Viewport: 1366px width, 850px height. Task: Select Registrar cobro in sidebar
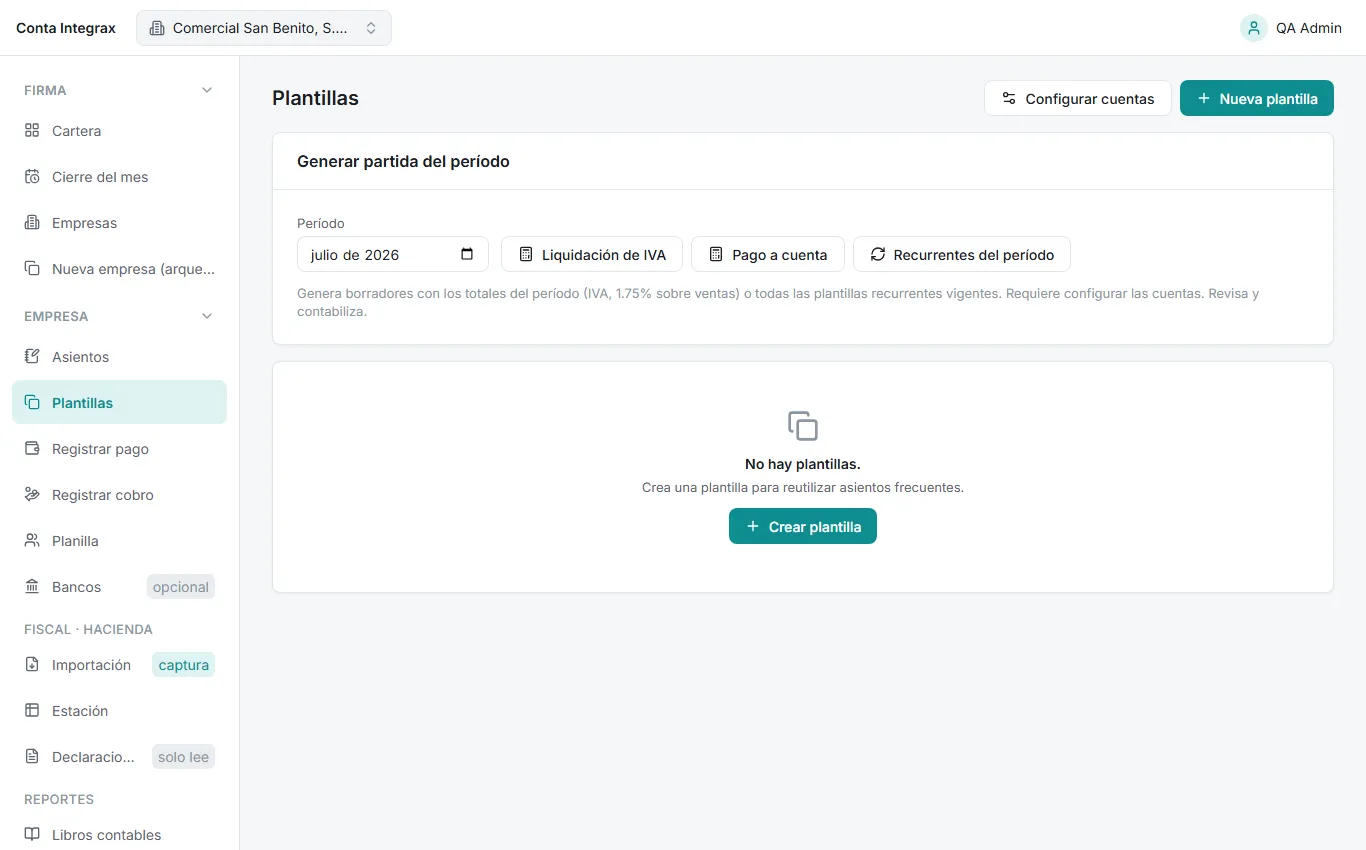[120, 495]
